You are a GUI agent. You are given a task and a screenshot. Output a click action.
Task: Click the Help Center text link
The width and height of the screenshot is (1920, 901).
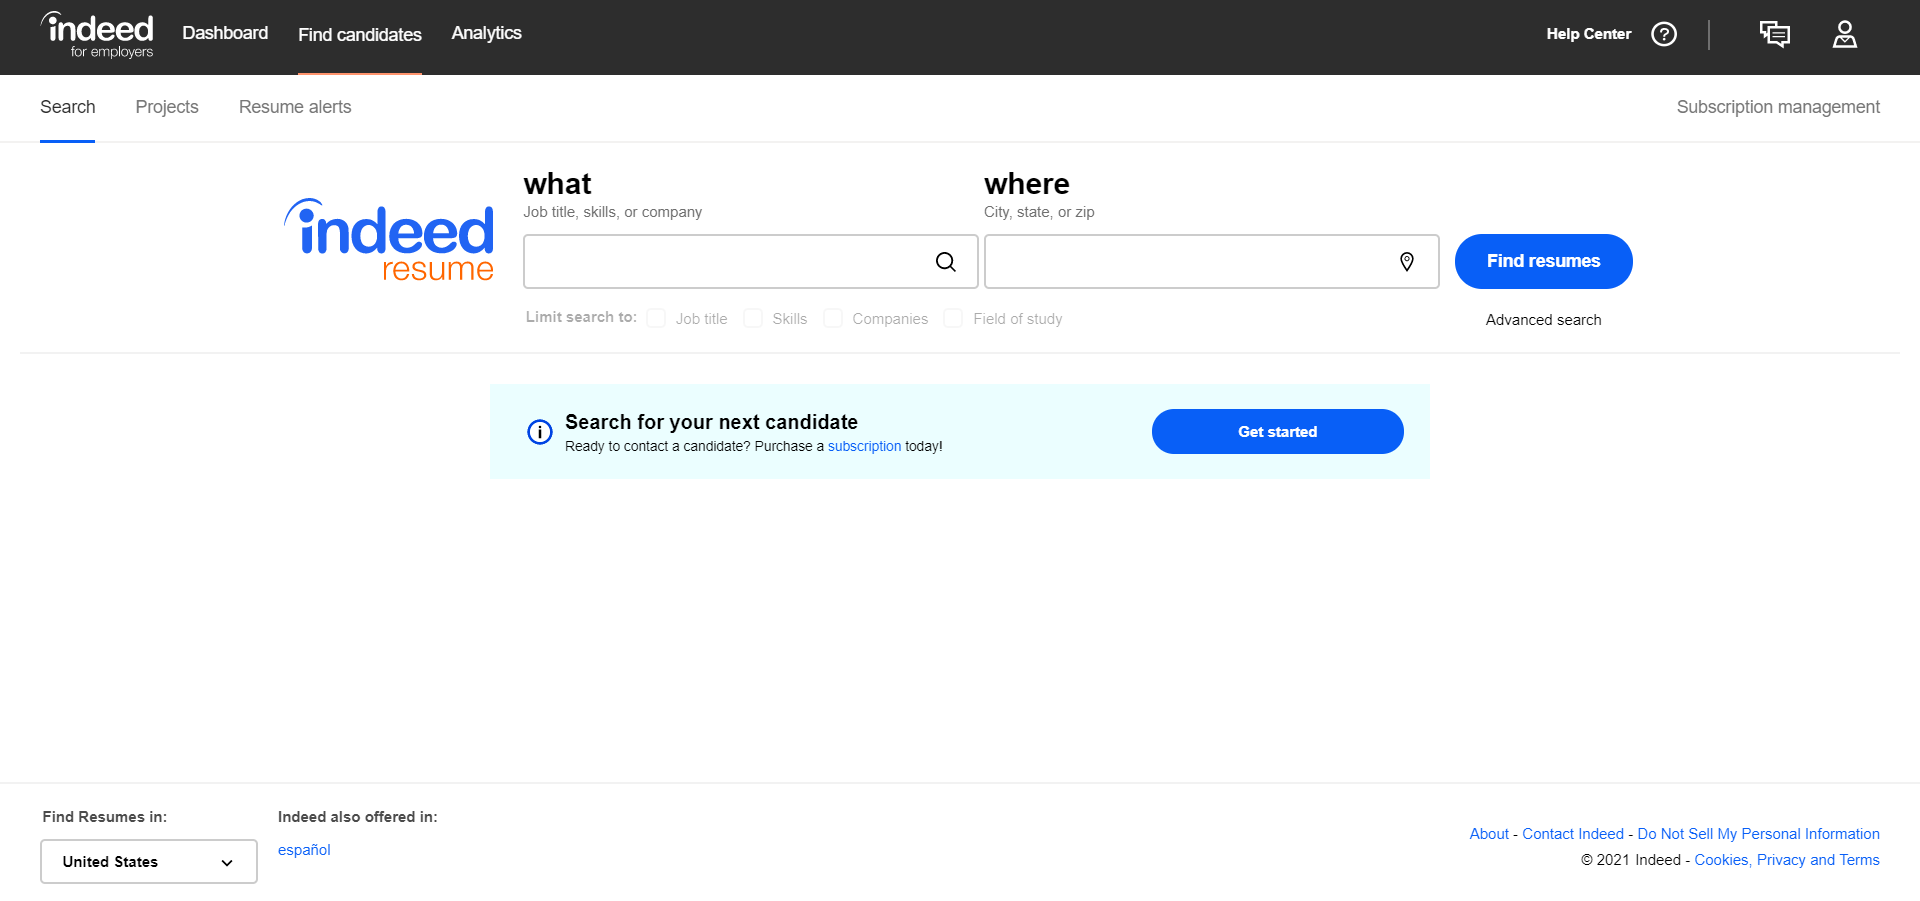click(x=1588, y=34)
